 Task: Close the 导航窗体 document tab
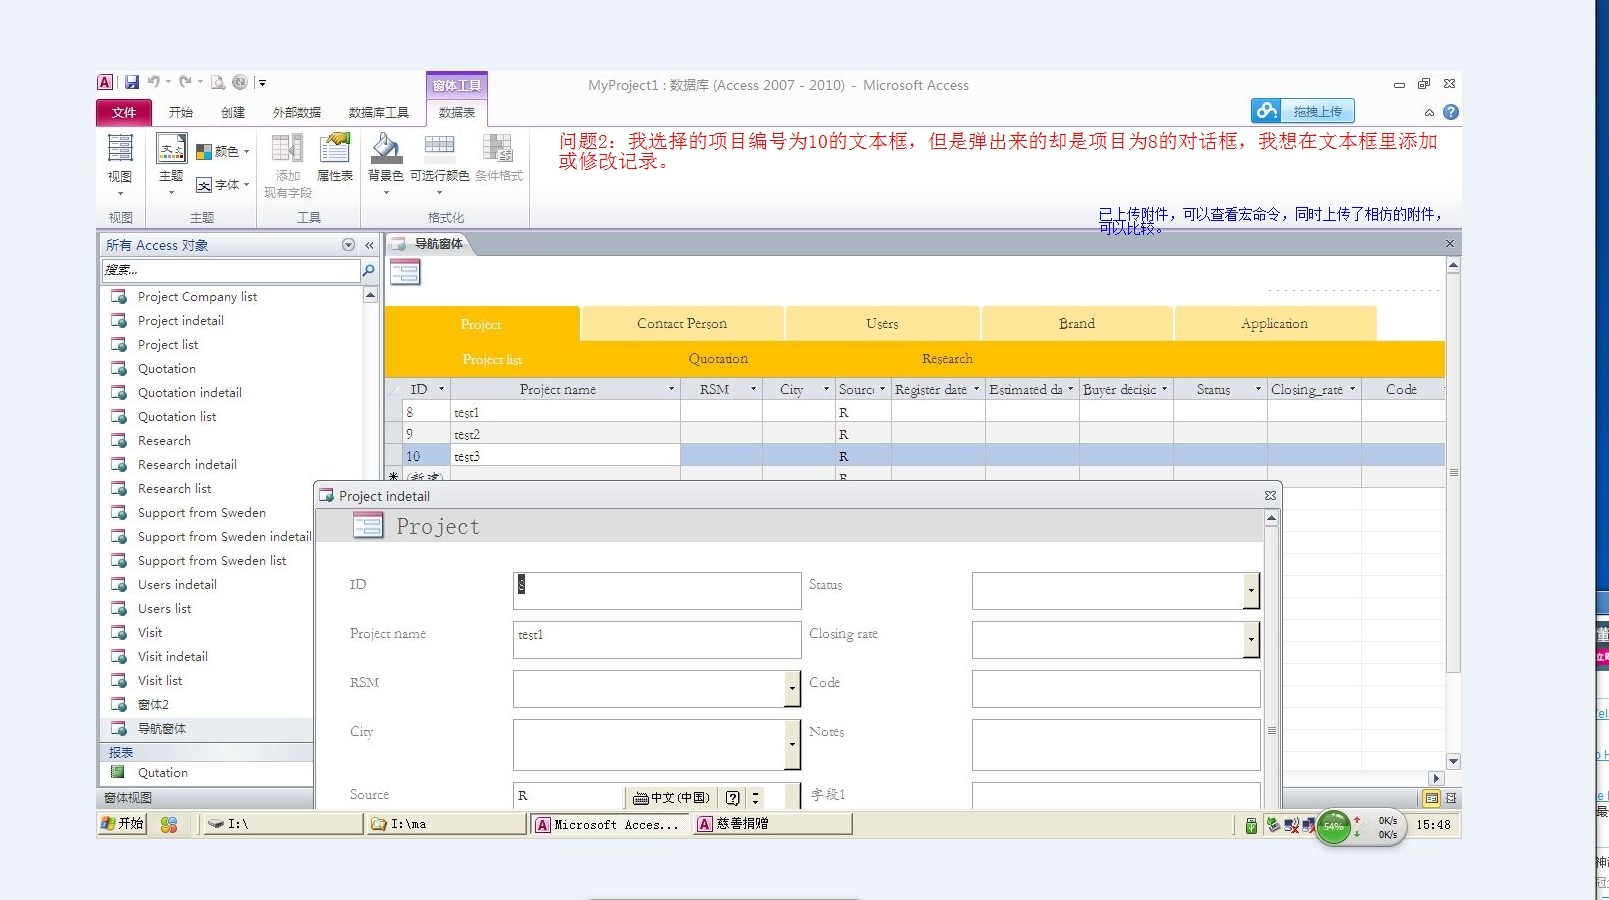[1450, 244]
